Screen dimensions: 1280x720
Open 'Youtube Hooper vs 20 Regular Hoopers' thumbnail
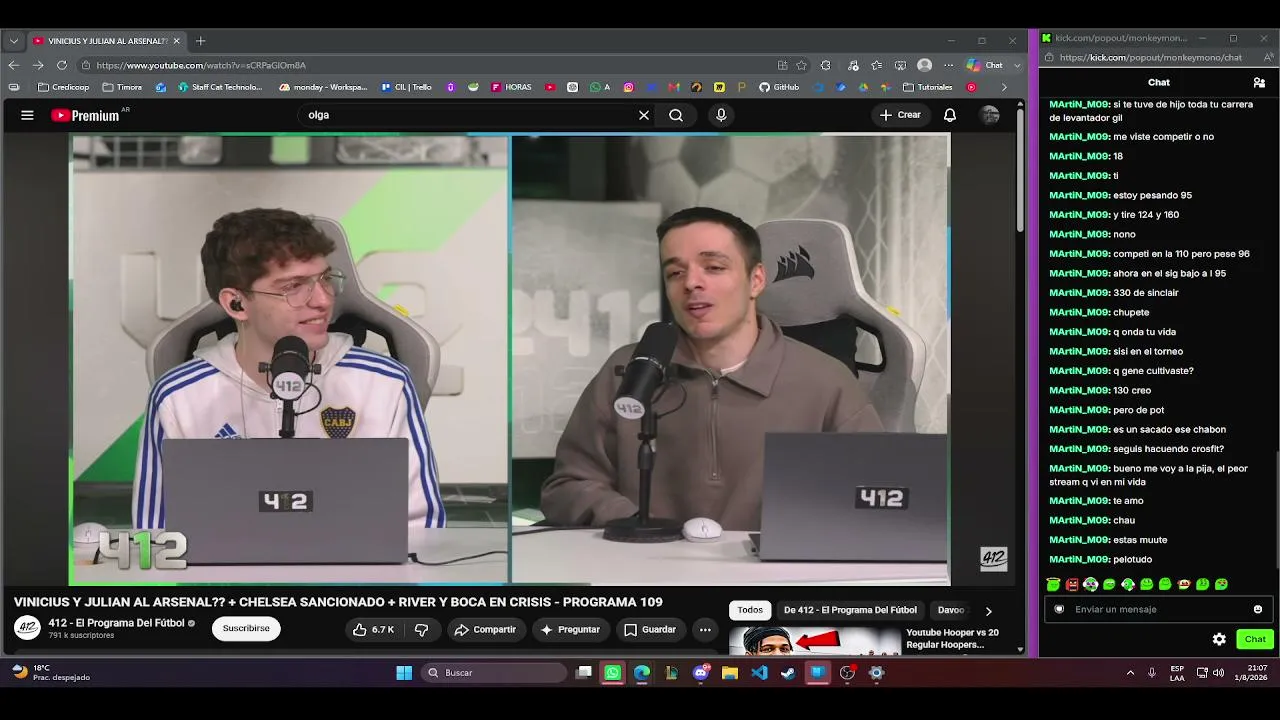click(814, 640)
